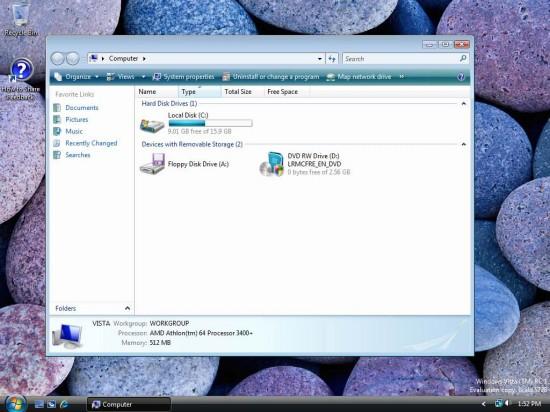Click the search magnifier icon
The width and height of the screenshot is (550, 412).
tap(463, 58)
